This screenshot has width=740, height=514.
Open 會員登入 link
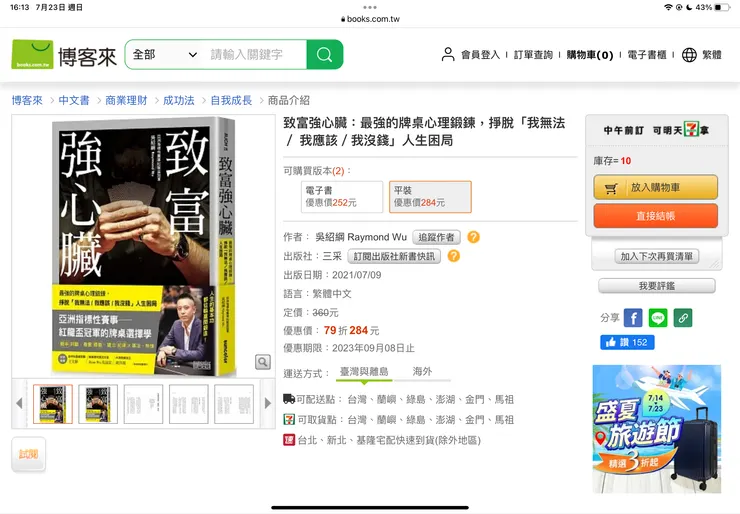(x=480, y=55)
